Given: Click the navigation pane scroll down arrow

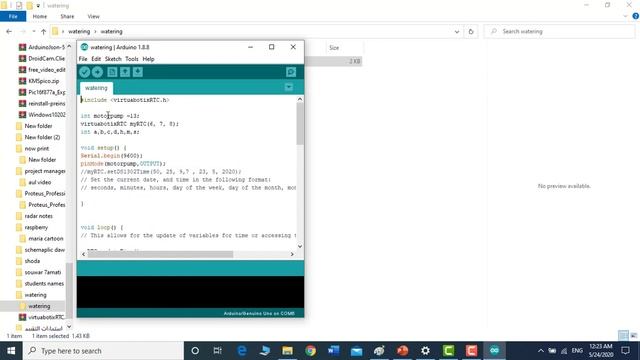Looking at the screenshot, I should (x=69, y=327).
